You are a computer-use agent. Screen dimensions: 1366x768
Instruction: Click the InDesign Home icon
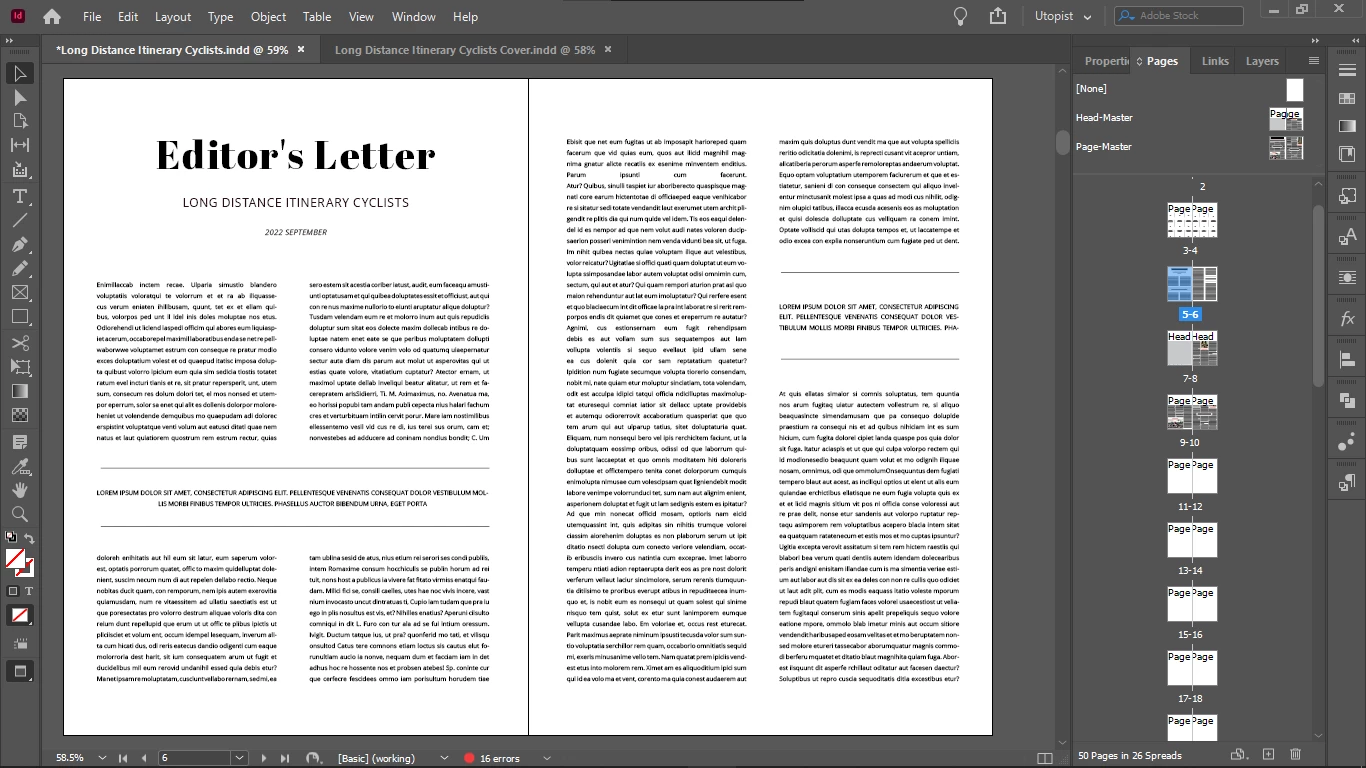pos(52,17)
